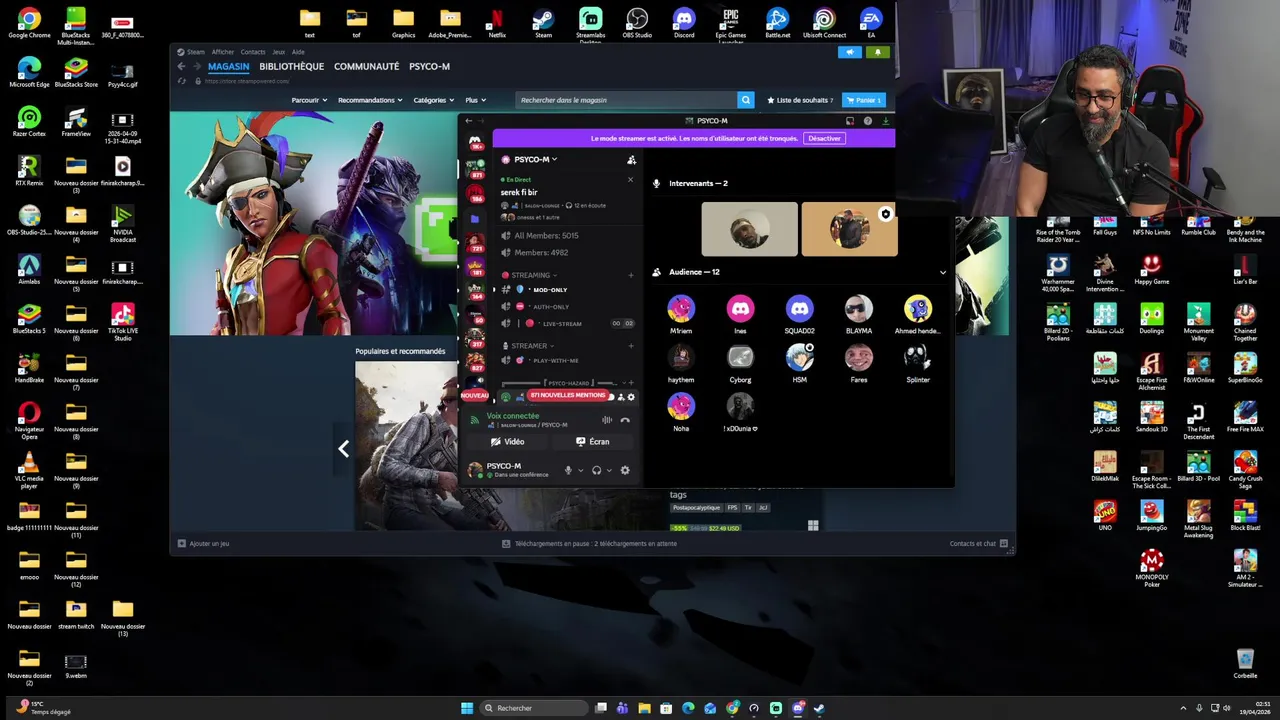Open TikTok LIVE Studio desktop icon
1280x720 pixels.
(x=123, y=322)
